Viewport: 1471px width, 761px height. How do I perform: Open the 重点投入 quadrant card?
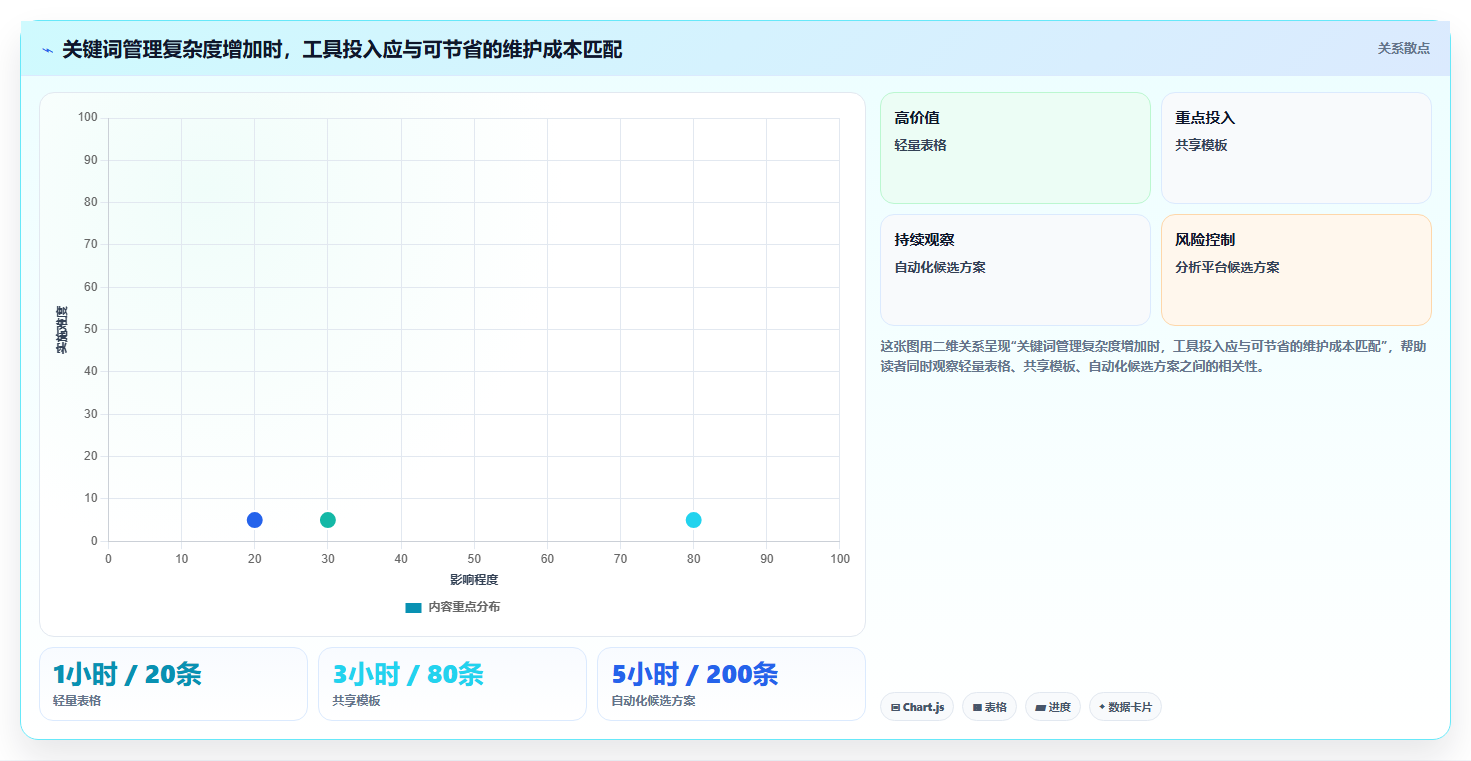click(1296, 148)
